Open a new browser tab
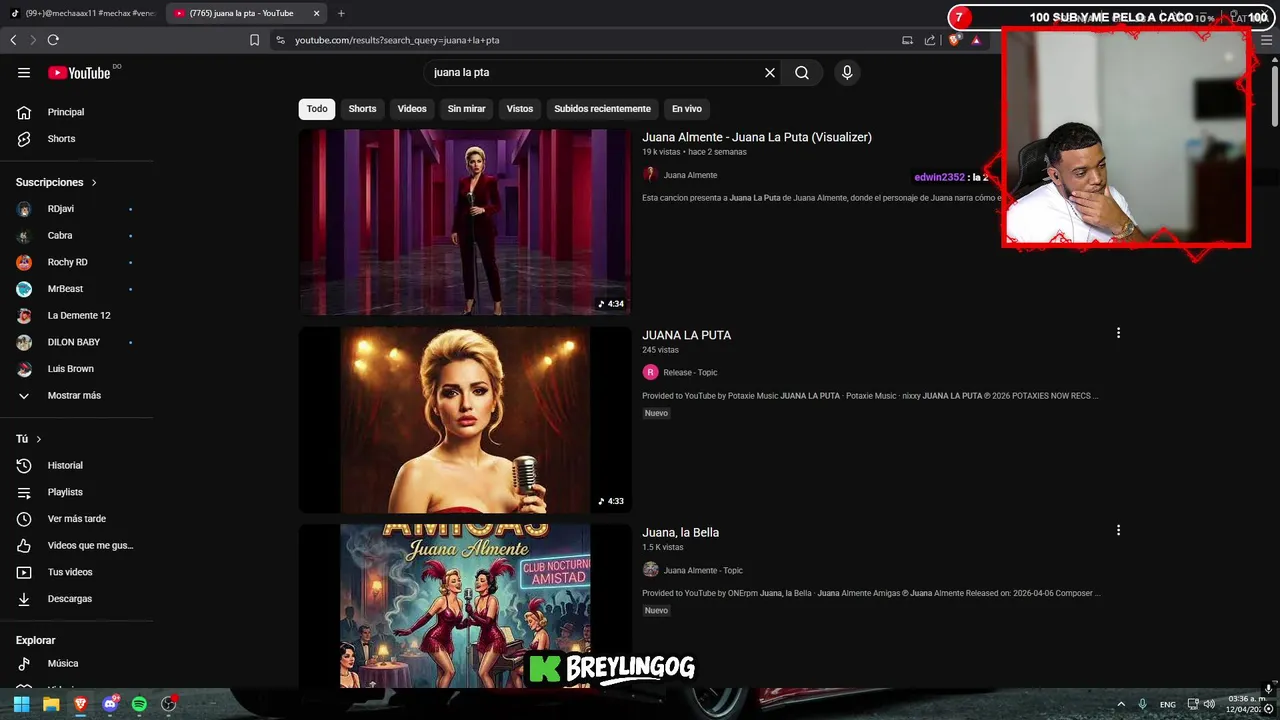 (x=341, y=13)
